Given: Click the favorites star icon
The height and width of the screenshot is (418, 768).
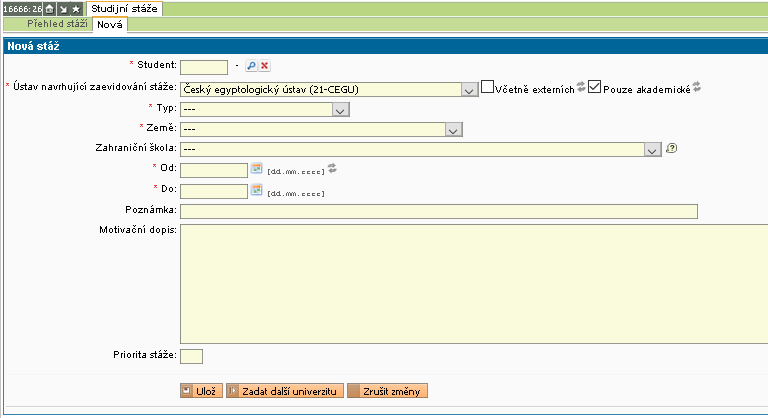Looking at the screenshot, I should click(75, 8).
